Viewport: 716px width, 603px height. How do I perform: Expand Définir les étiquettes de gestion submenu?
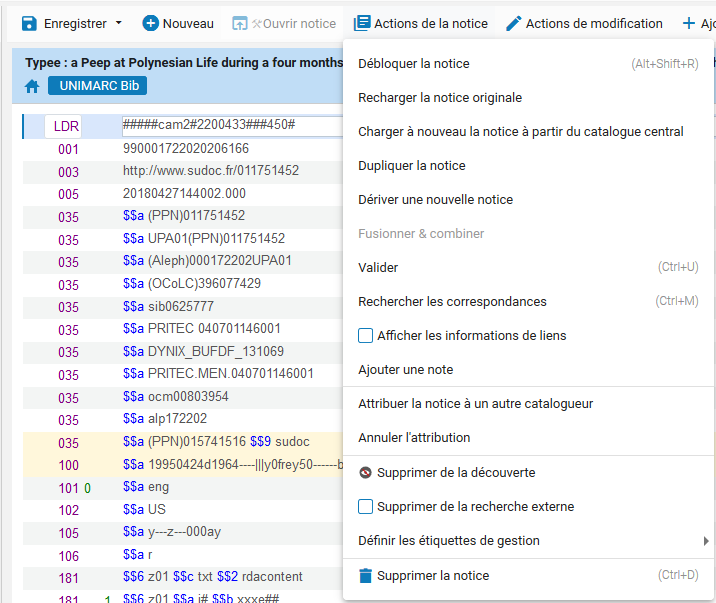[x=706, y=541]
